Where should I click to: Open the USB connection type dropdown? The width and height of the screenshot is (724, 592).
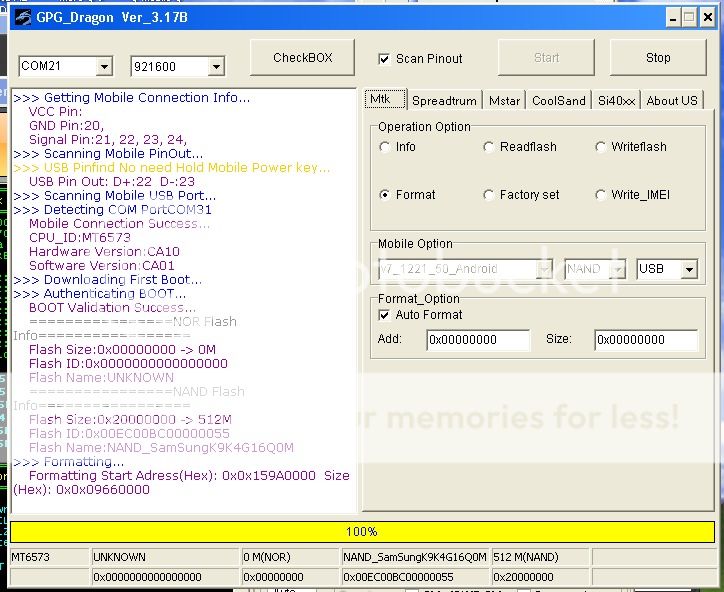click(x=688, y=270)
